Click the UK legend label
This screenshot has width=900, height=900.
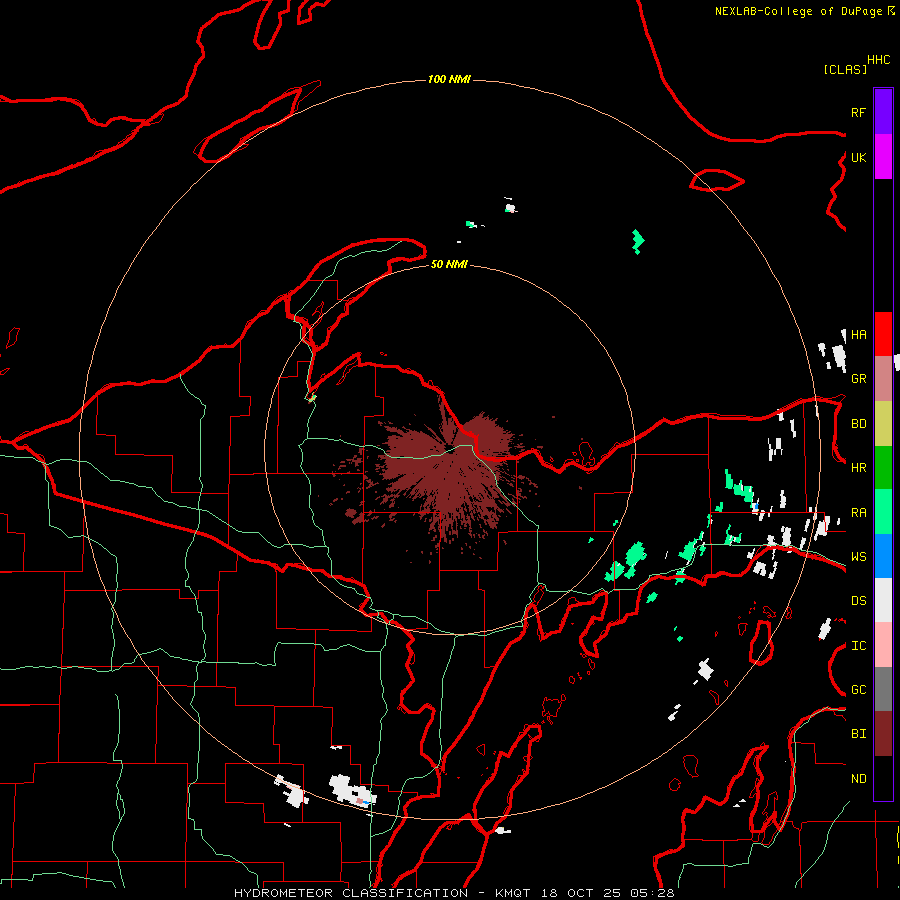tap(858, 157)
